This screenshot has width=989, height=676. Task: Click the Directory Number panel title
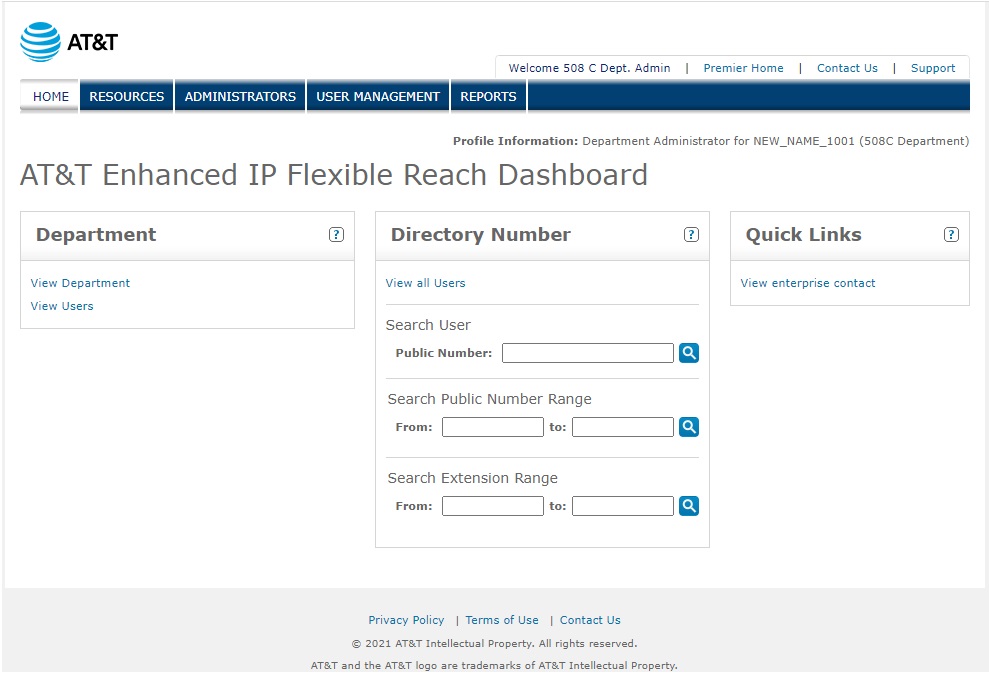[481, 235]
